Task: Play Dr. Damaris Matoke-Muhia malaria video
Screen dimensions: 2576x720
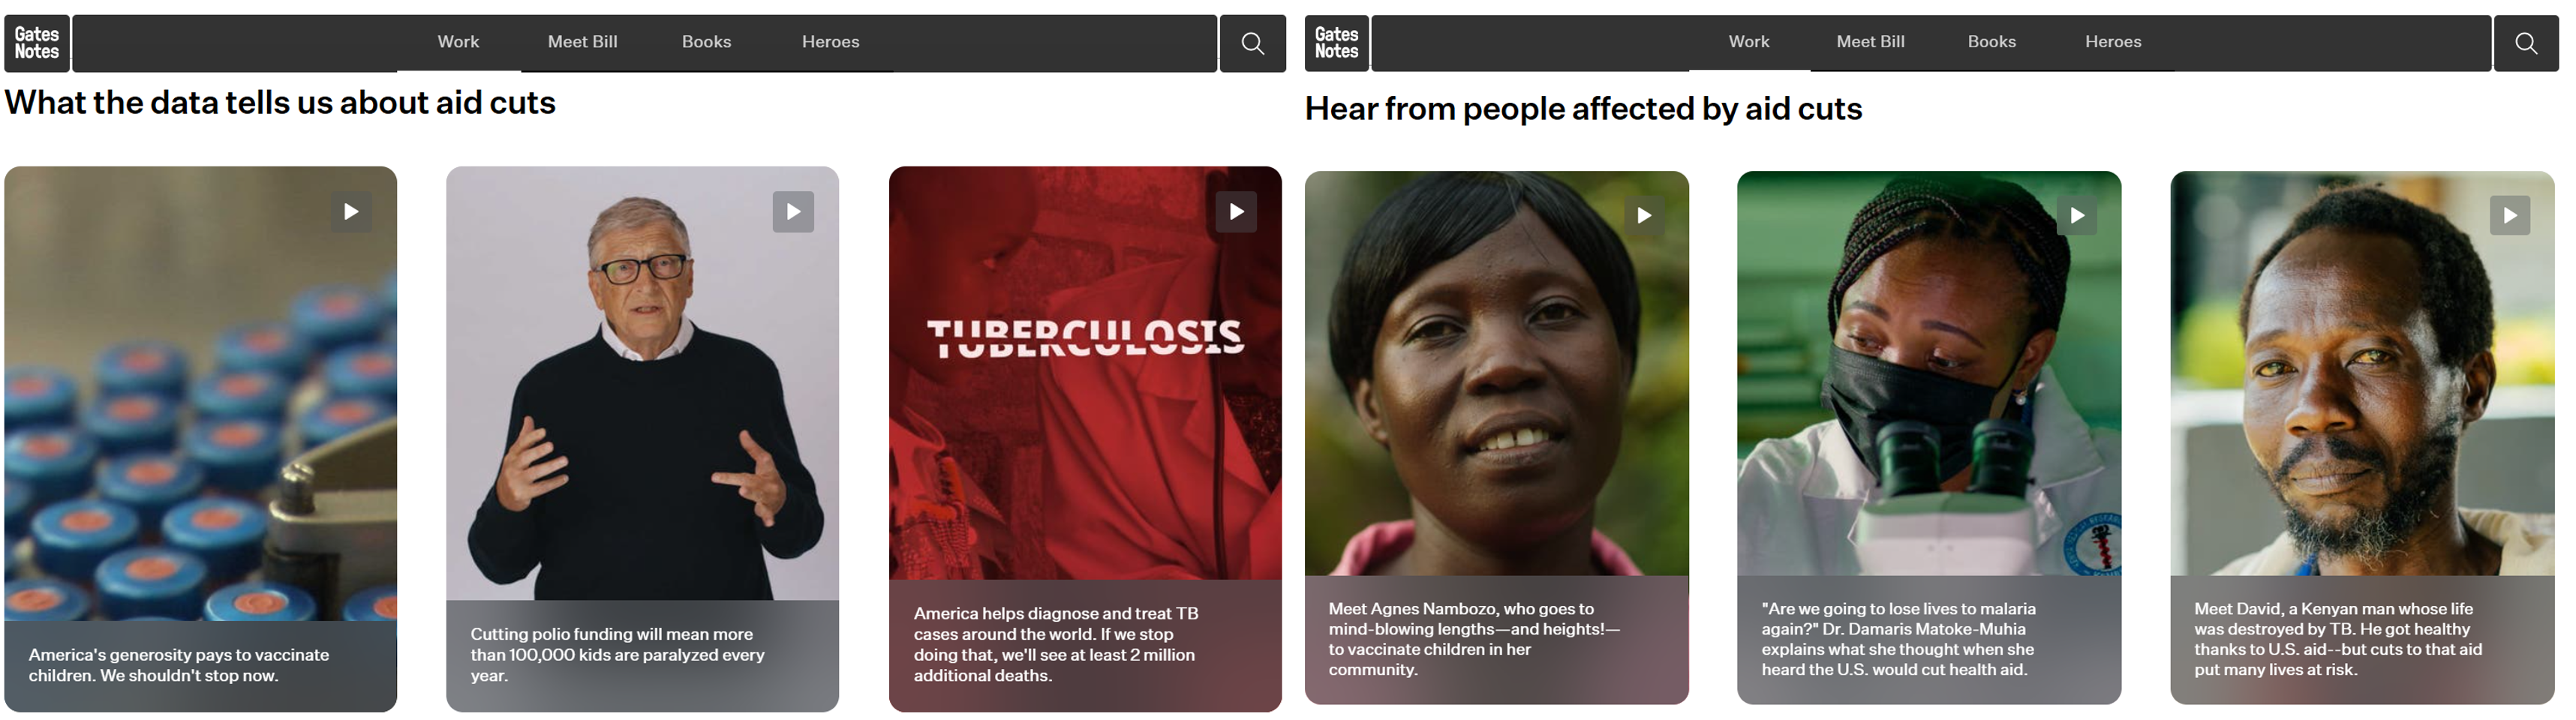Action: coord(2077,216)
